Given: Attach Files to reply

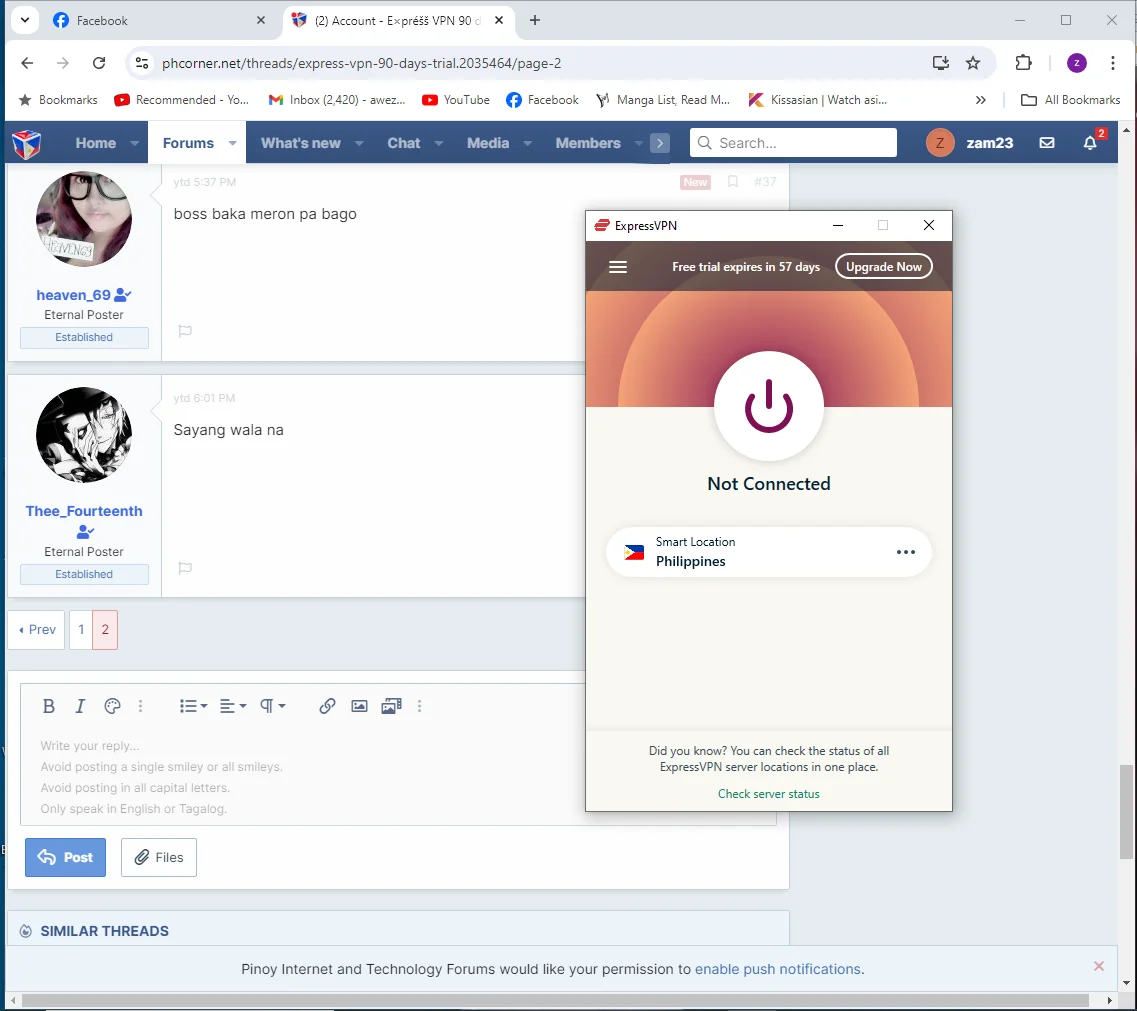Looking at the screenshot, I should (x=159, y=857).
